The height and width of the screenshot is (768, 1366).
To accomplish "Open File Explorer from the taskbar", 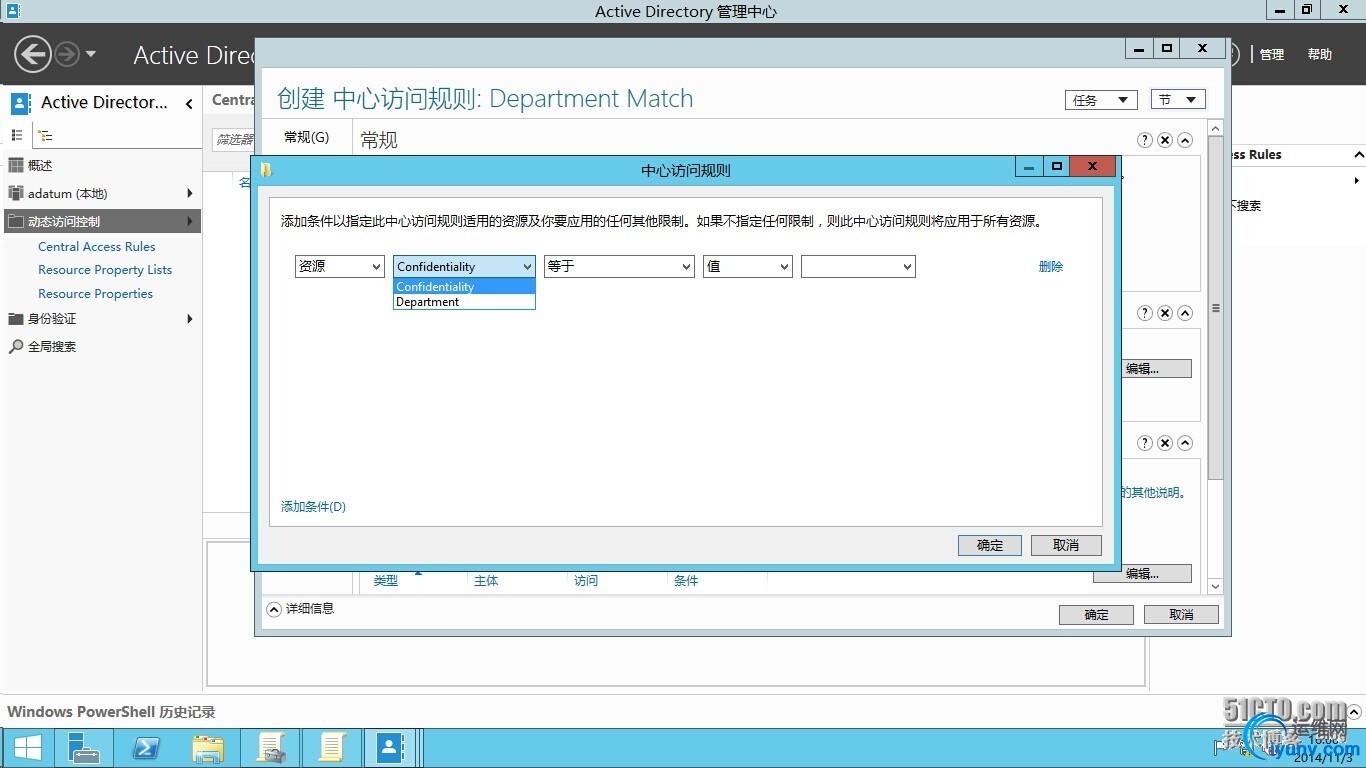I will click(x=208, y=747).
